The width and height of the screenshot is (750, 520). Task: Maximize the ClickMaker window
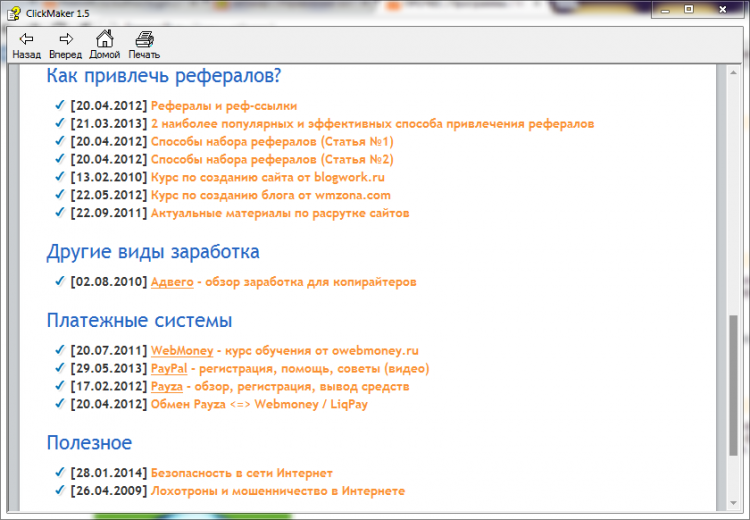coord(689,10)
